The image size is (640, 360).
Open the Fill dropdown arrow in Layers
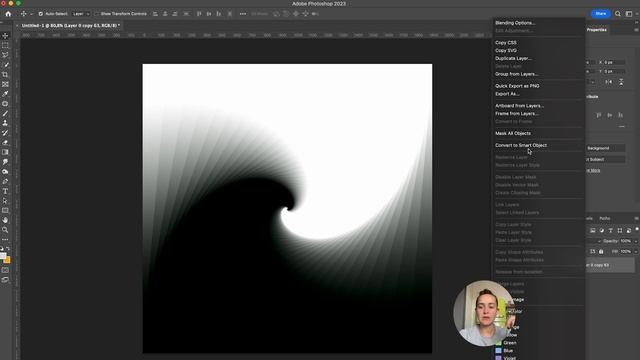pos(636,251)
